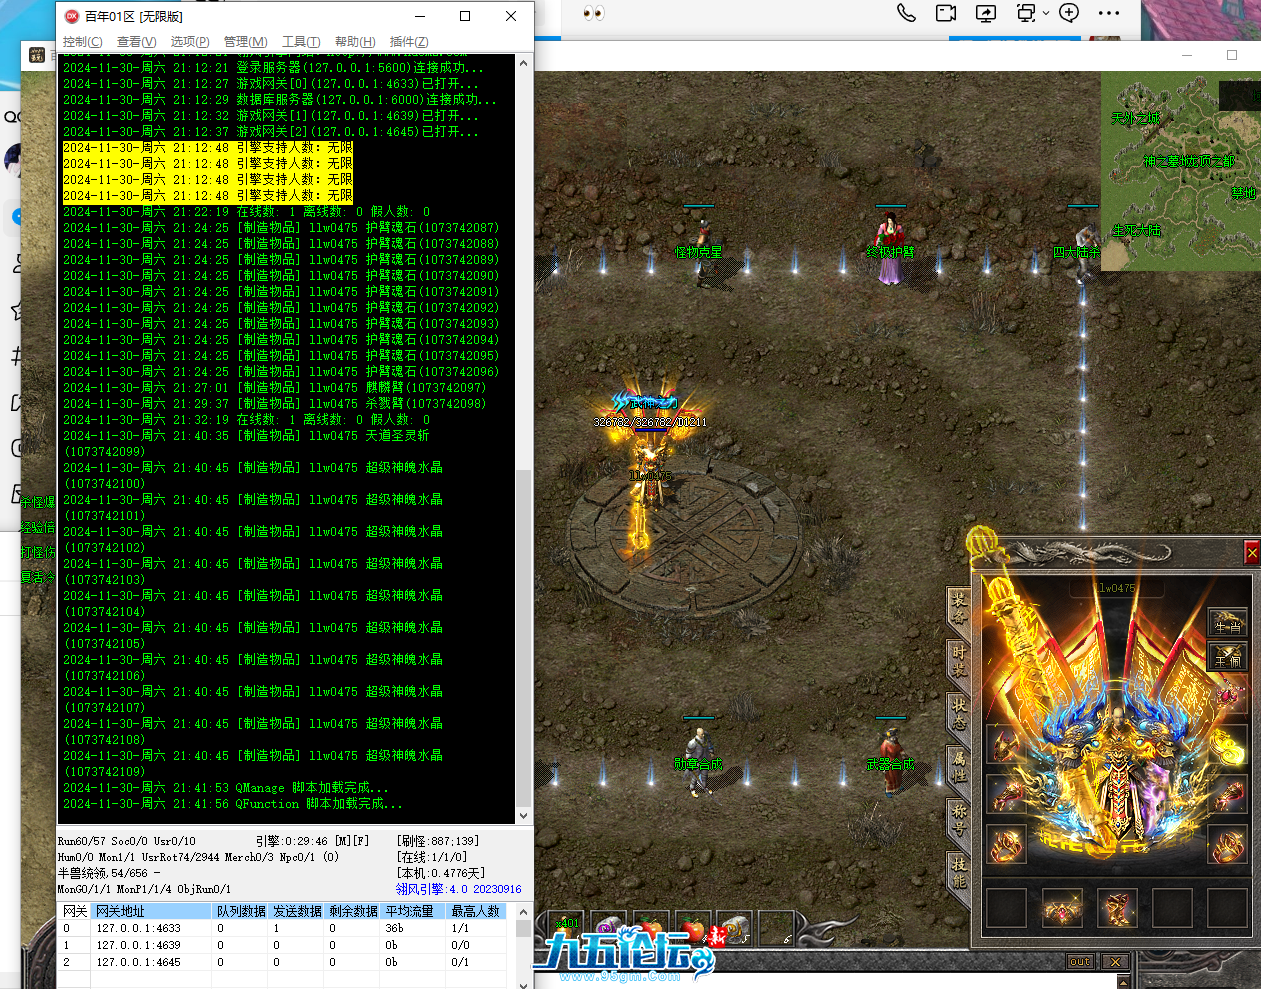
Task: Open the 生肖 zodiac slot button
Action: tap(1228, 624)
